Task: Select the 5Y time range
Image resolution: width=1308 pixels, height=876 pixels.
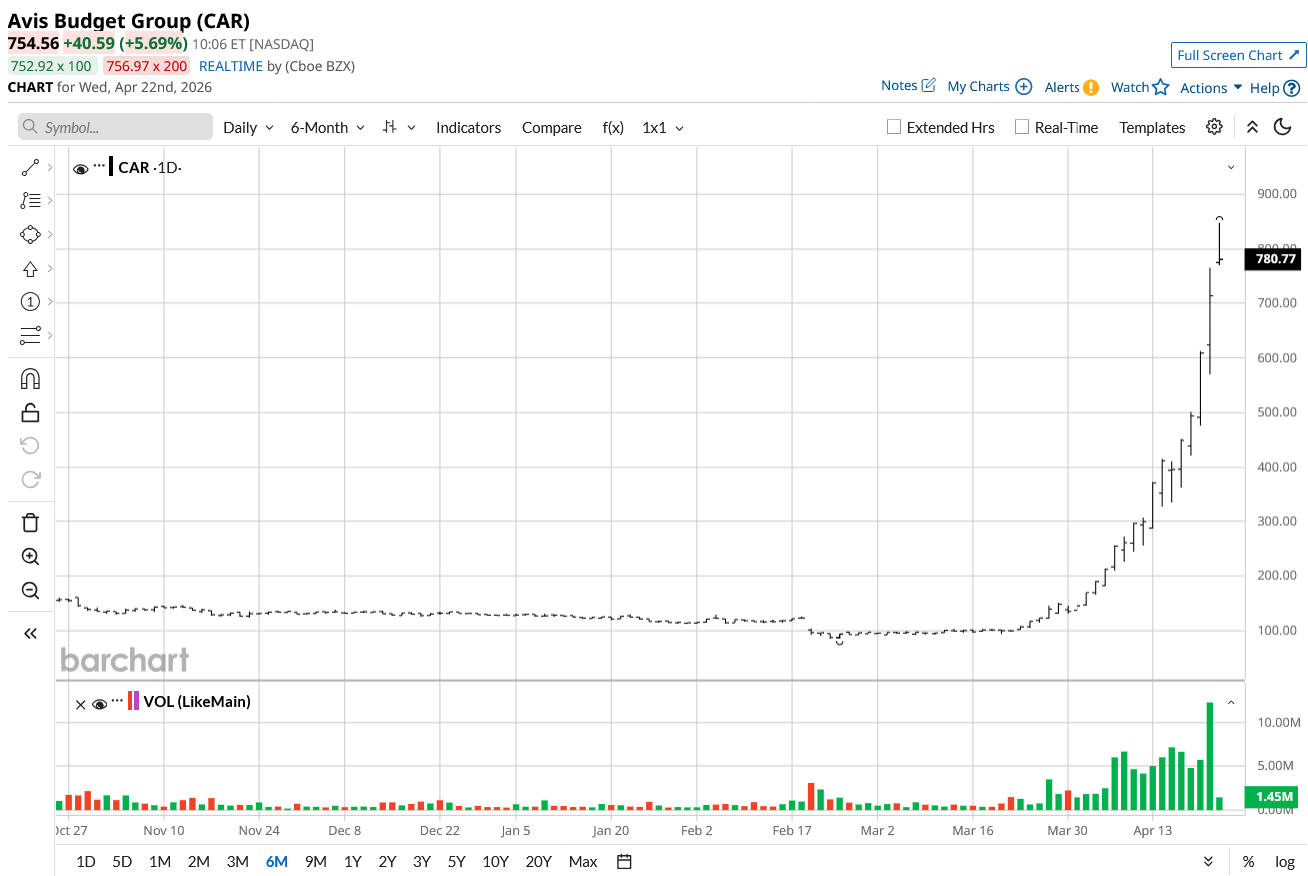Action: (x=456, y=861)
